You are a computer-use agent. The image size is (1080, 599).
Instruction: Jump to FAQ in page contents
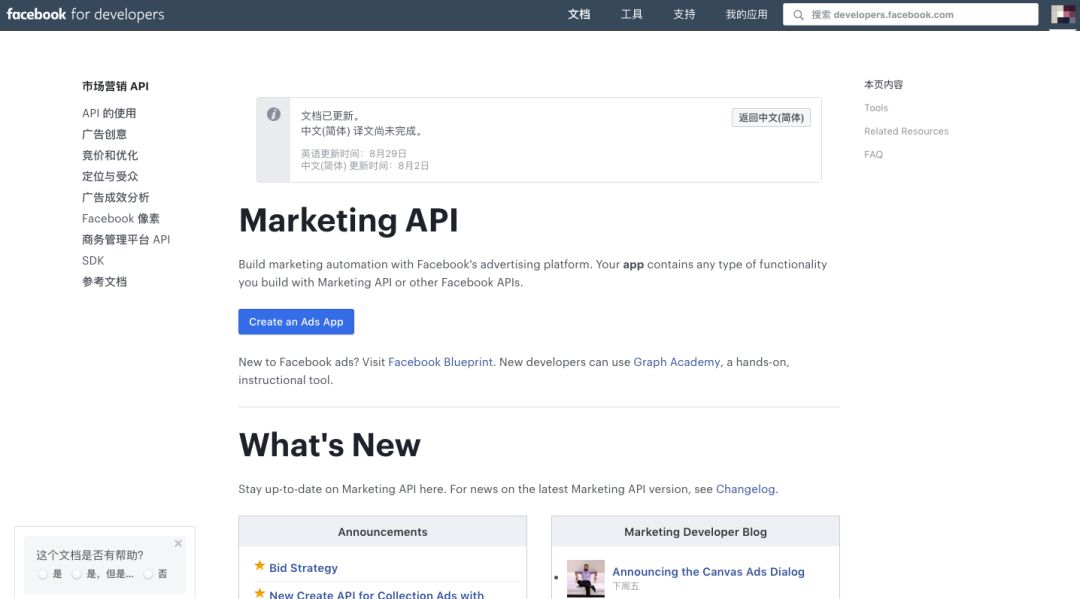[873, 155]
